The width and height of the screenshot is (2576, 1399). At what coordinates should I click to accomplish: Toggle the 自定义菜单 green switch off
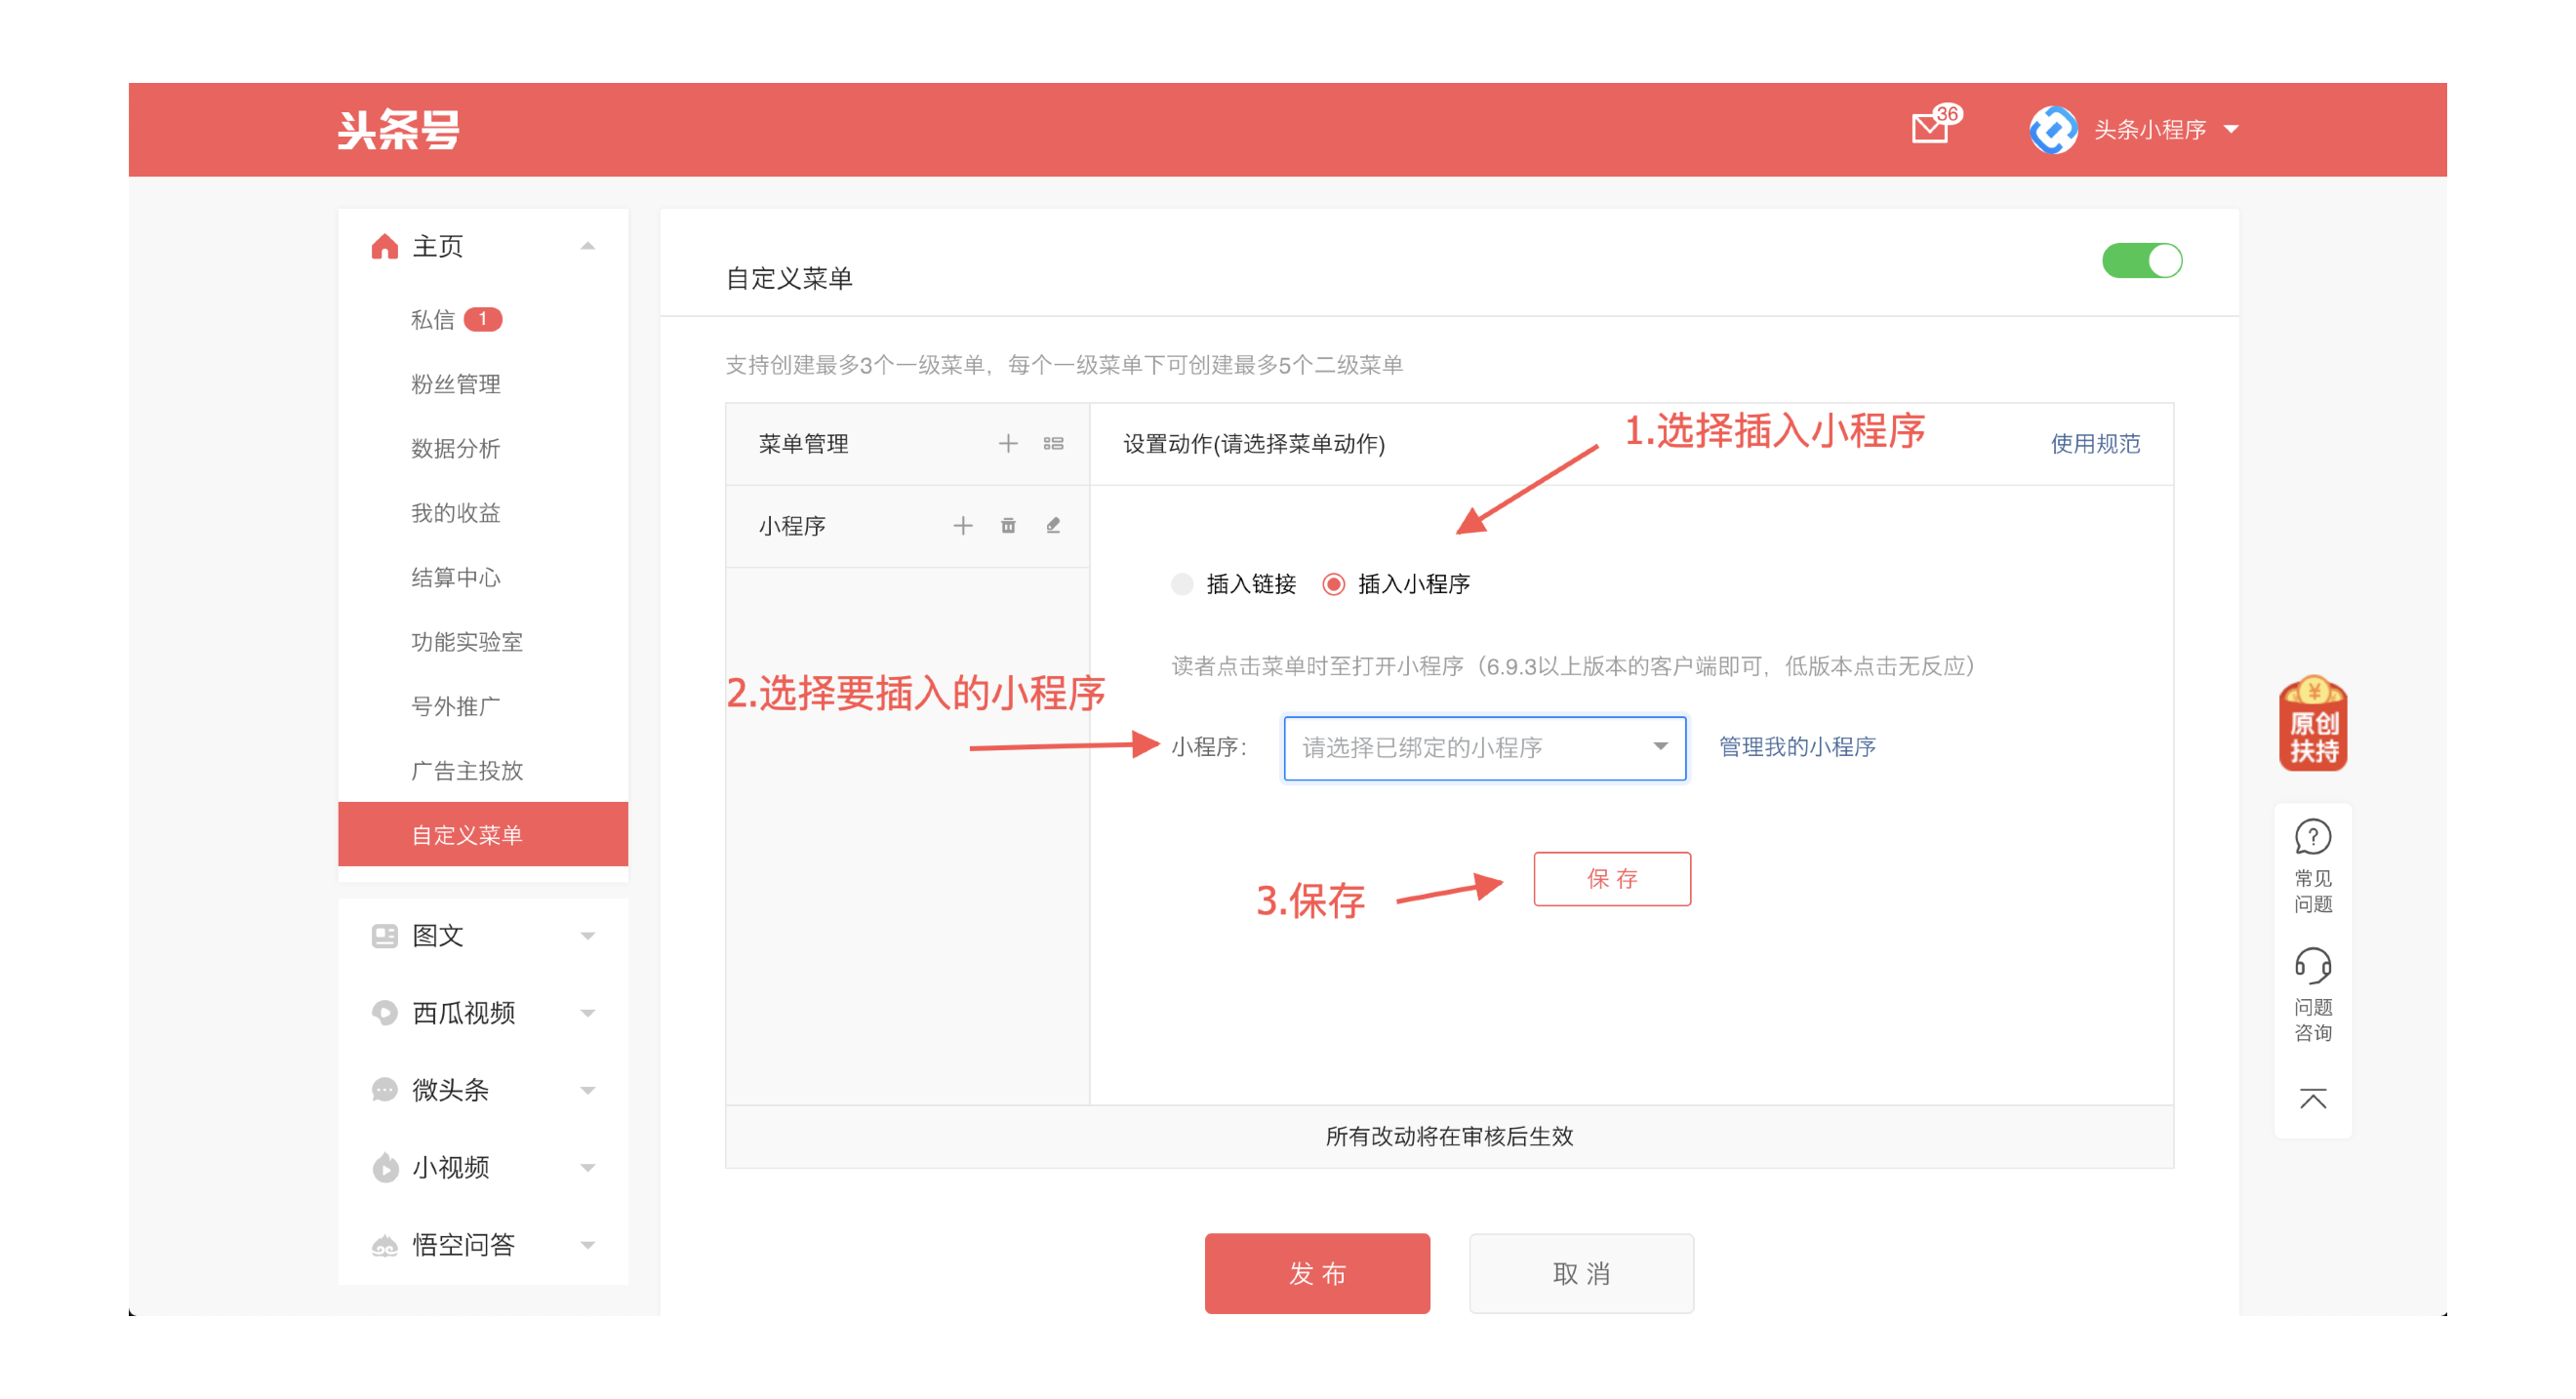pos(2141,261)
